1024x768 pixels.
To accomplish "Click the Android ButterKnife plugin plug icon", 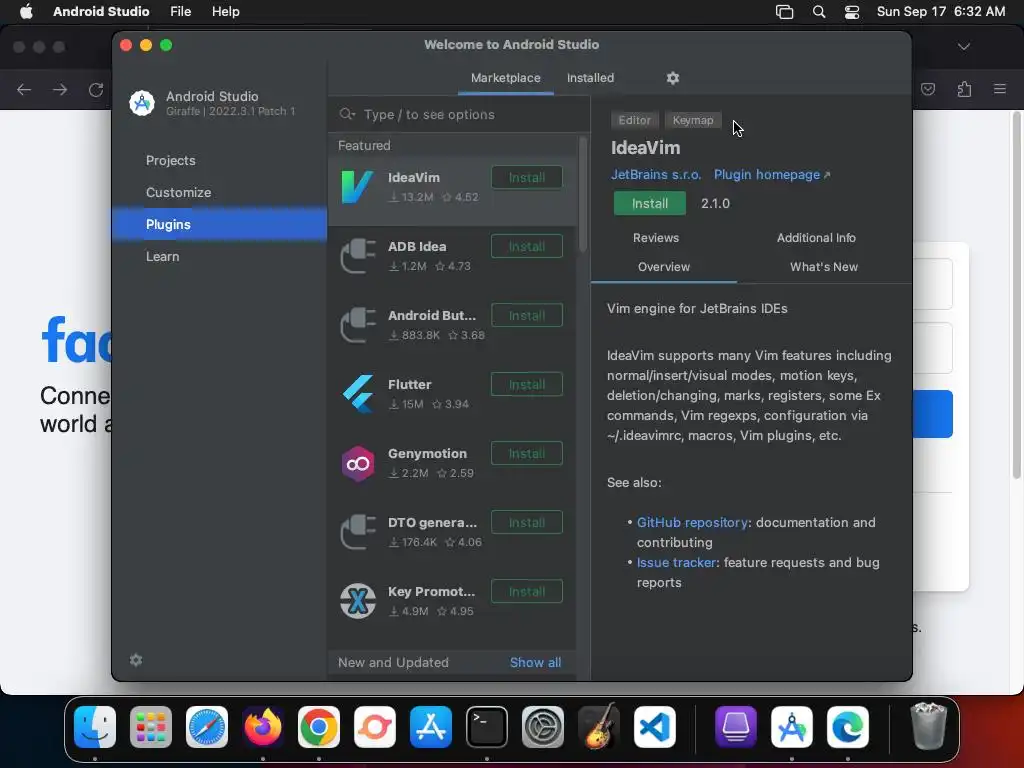I will [357, 325].
